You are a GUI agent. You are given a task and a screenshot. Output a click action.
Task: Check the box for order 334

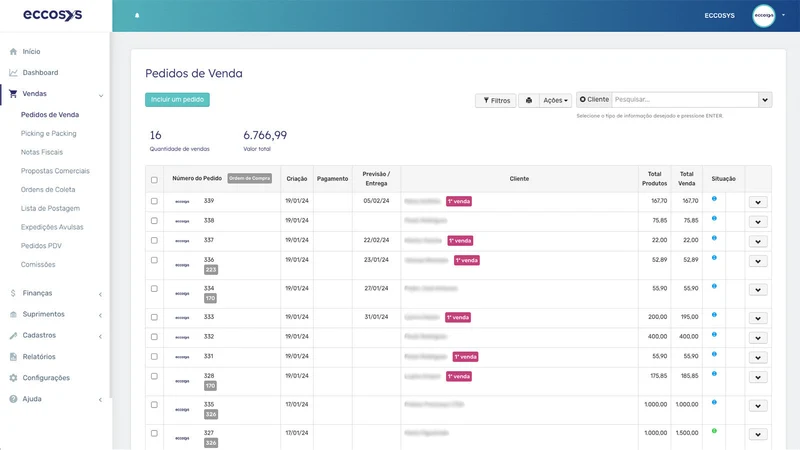tap(154, 289)
